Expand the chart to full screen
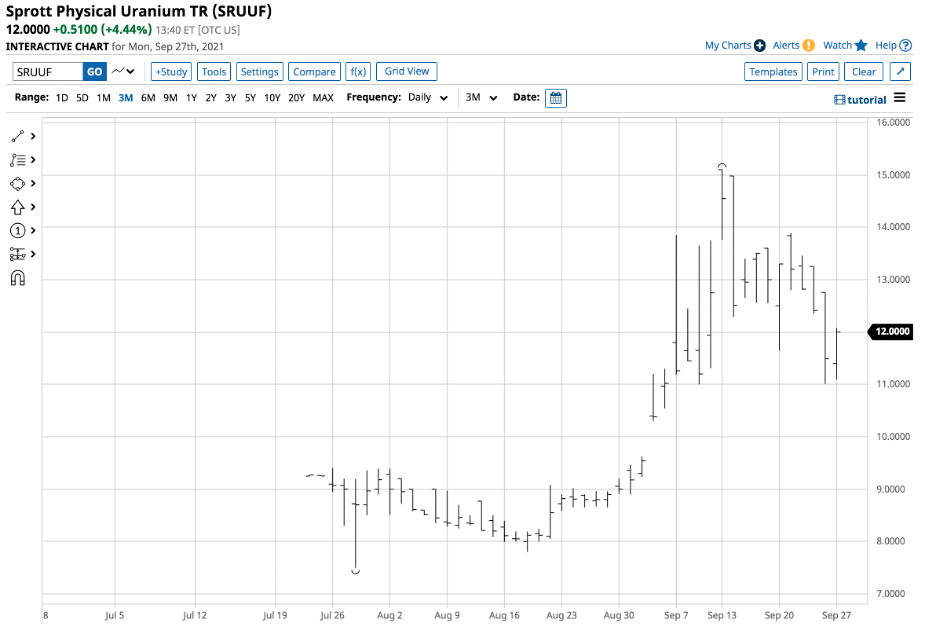This screenshot has width=936, height=634. pyautogui.click(x=900, y=72)
